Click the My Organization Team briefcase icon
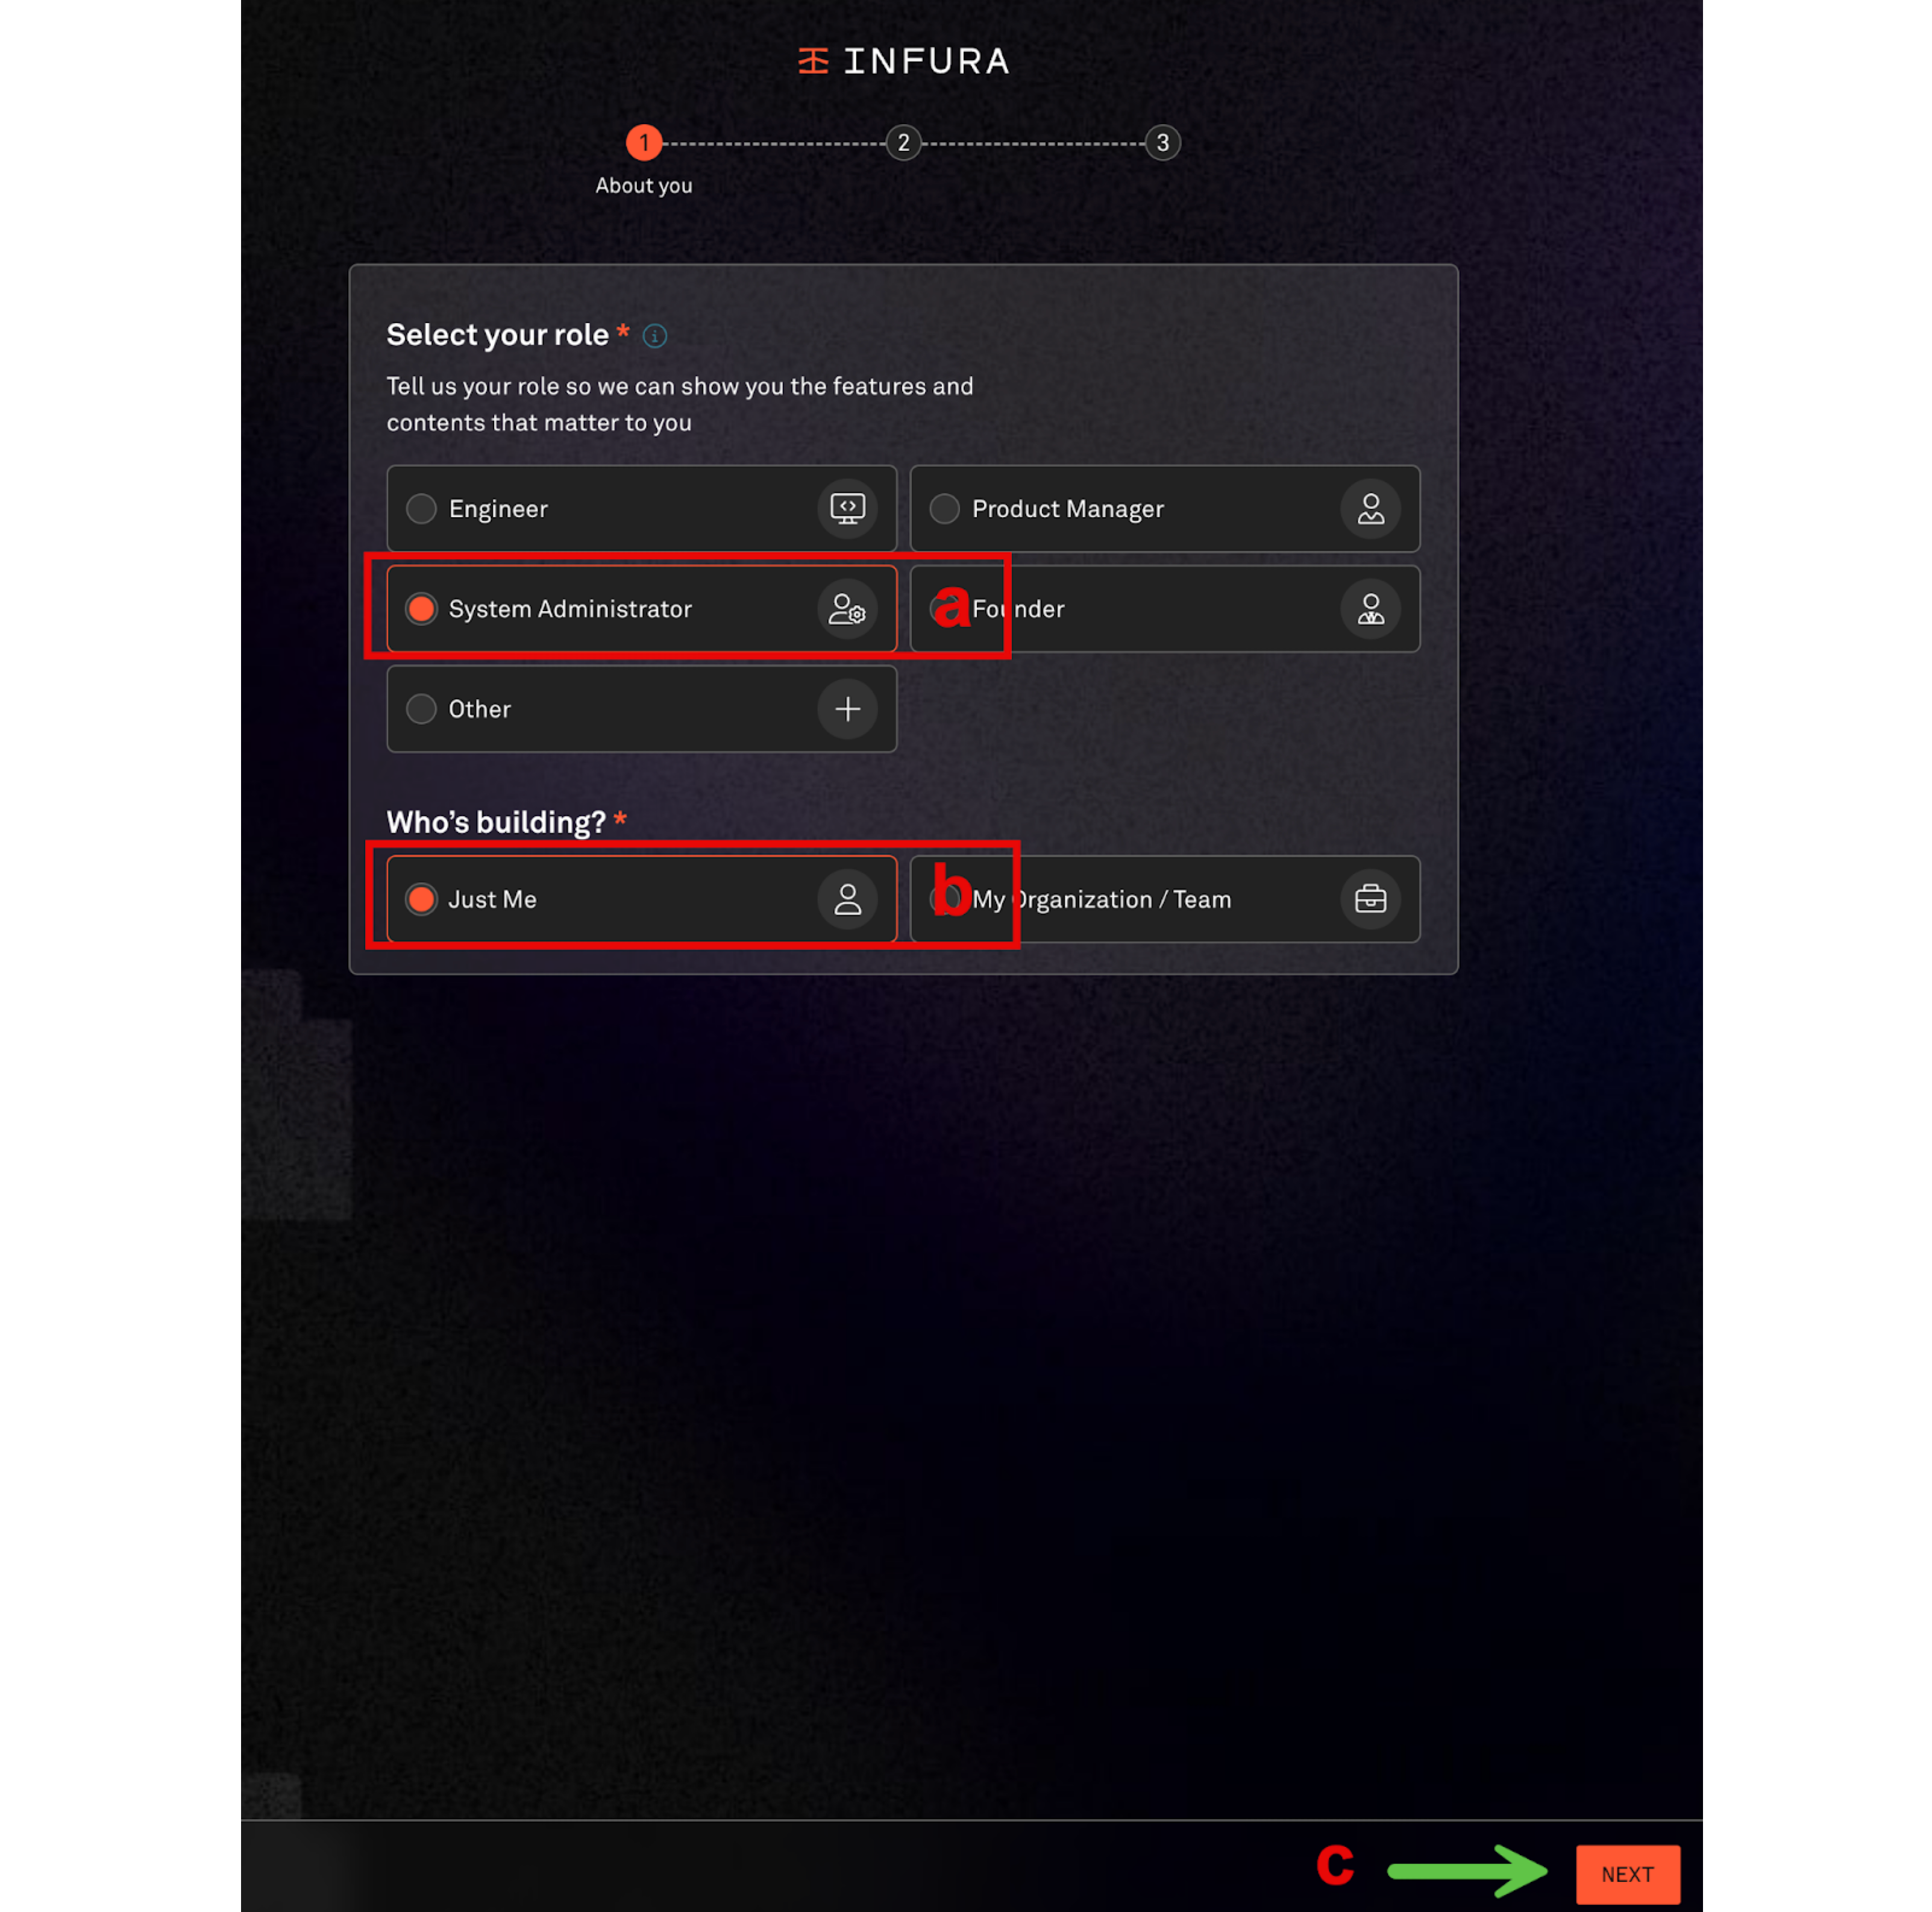Image resolution: width=1932 pixels, height=1912 pixels. click(x=1370, y=898)
